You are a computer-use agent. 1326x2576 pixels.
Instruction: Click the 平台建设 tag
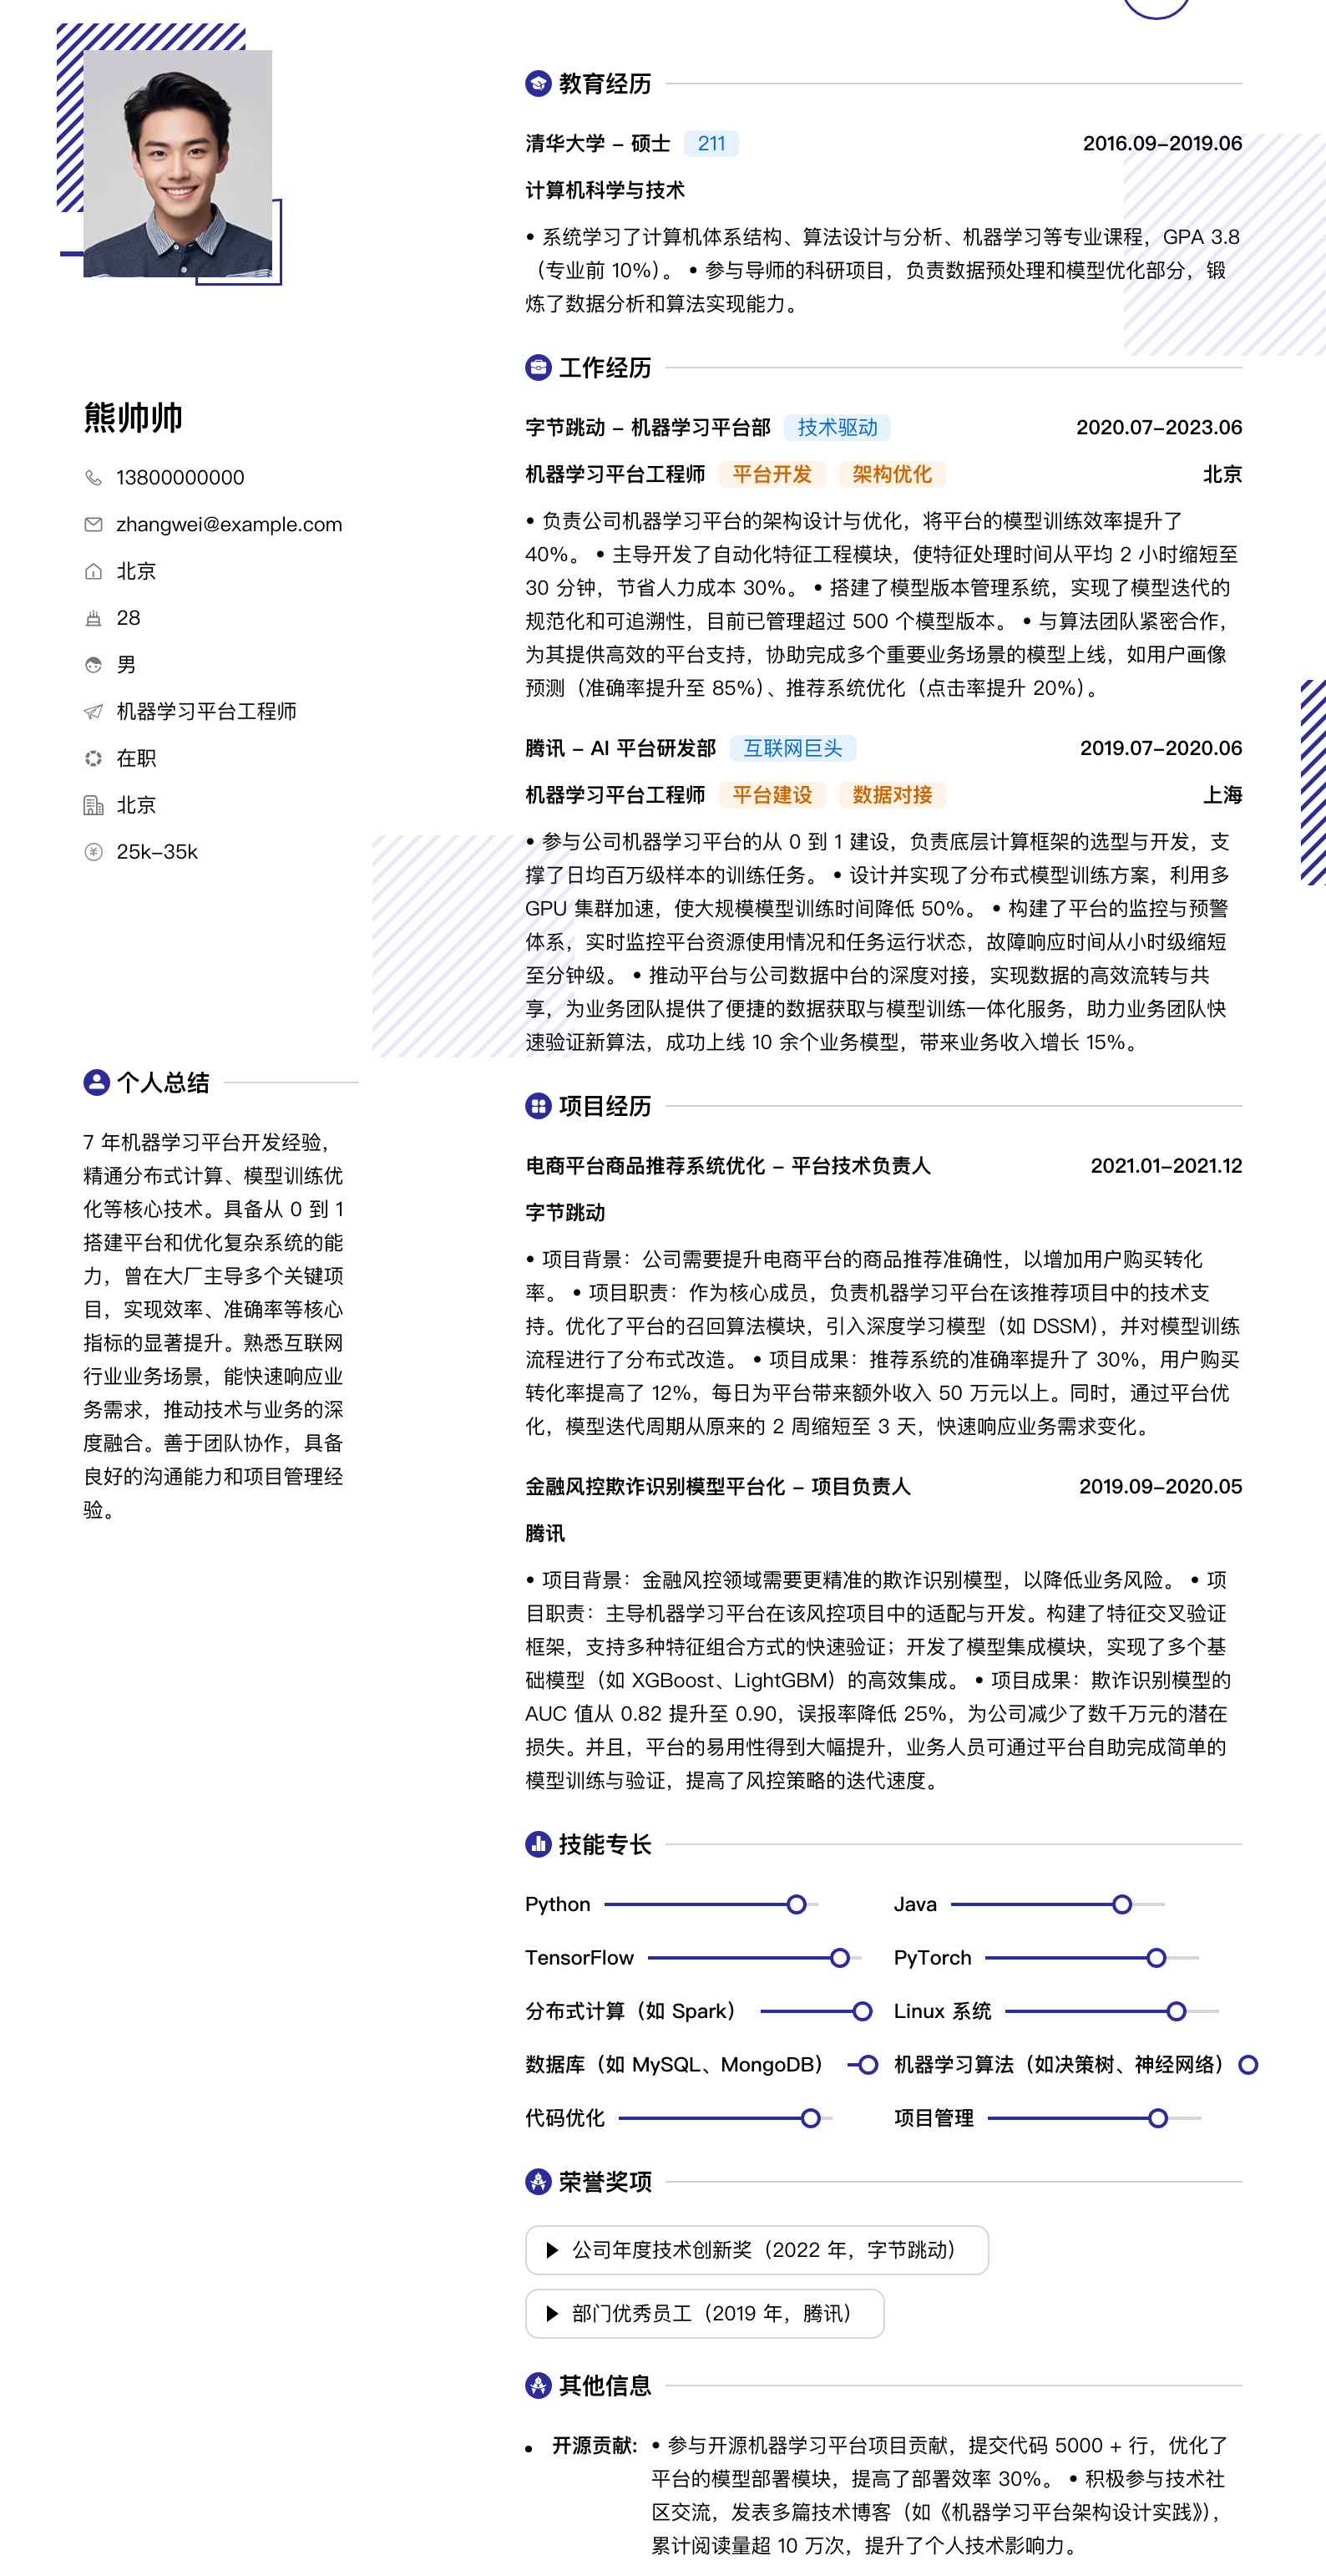coord(772,795)
